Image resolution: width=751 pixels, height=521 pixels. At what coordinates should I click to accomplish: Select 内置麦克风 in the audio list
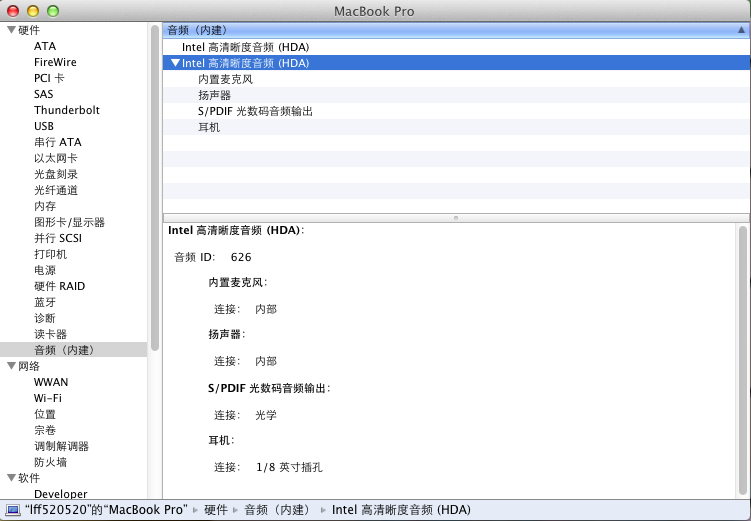(x=224, y=79)
